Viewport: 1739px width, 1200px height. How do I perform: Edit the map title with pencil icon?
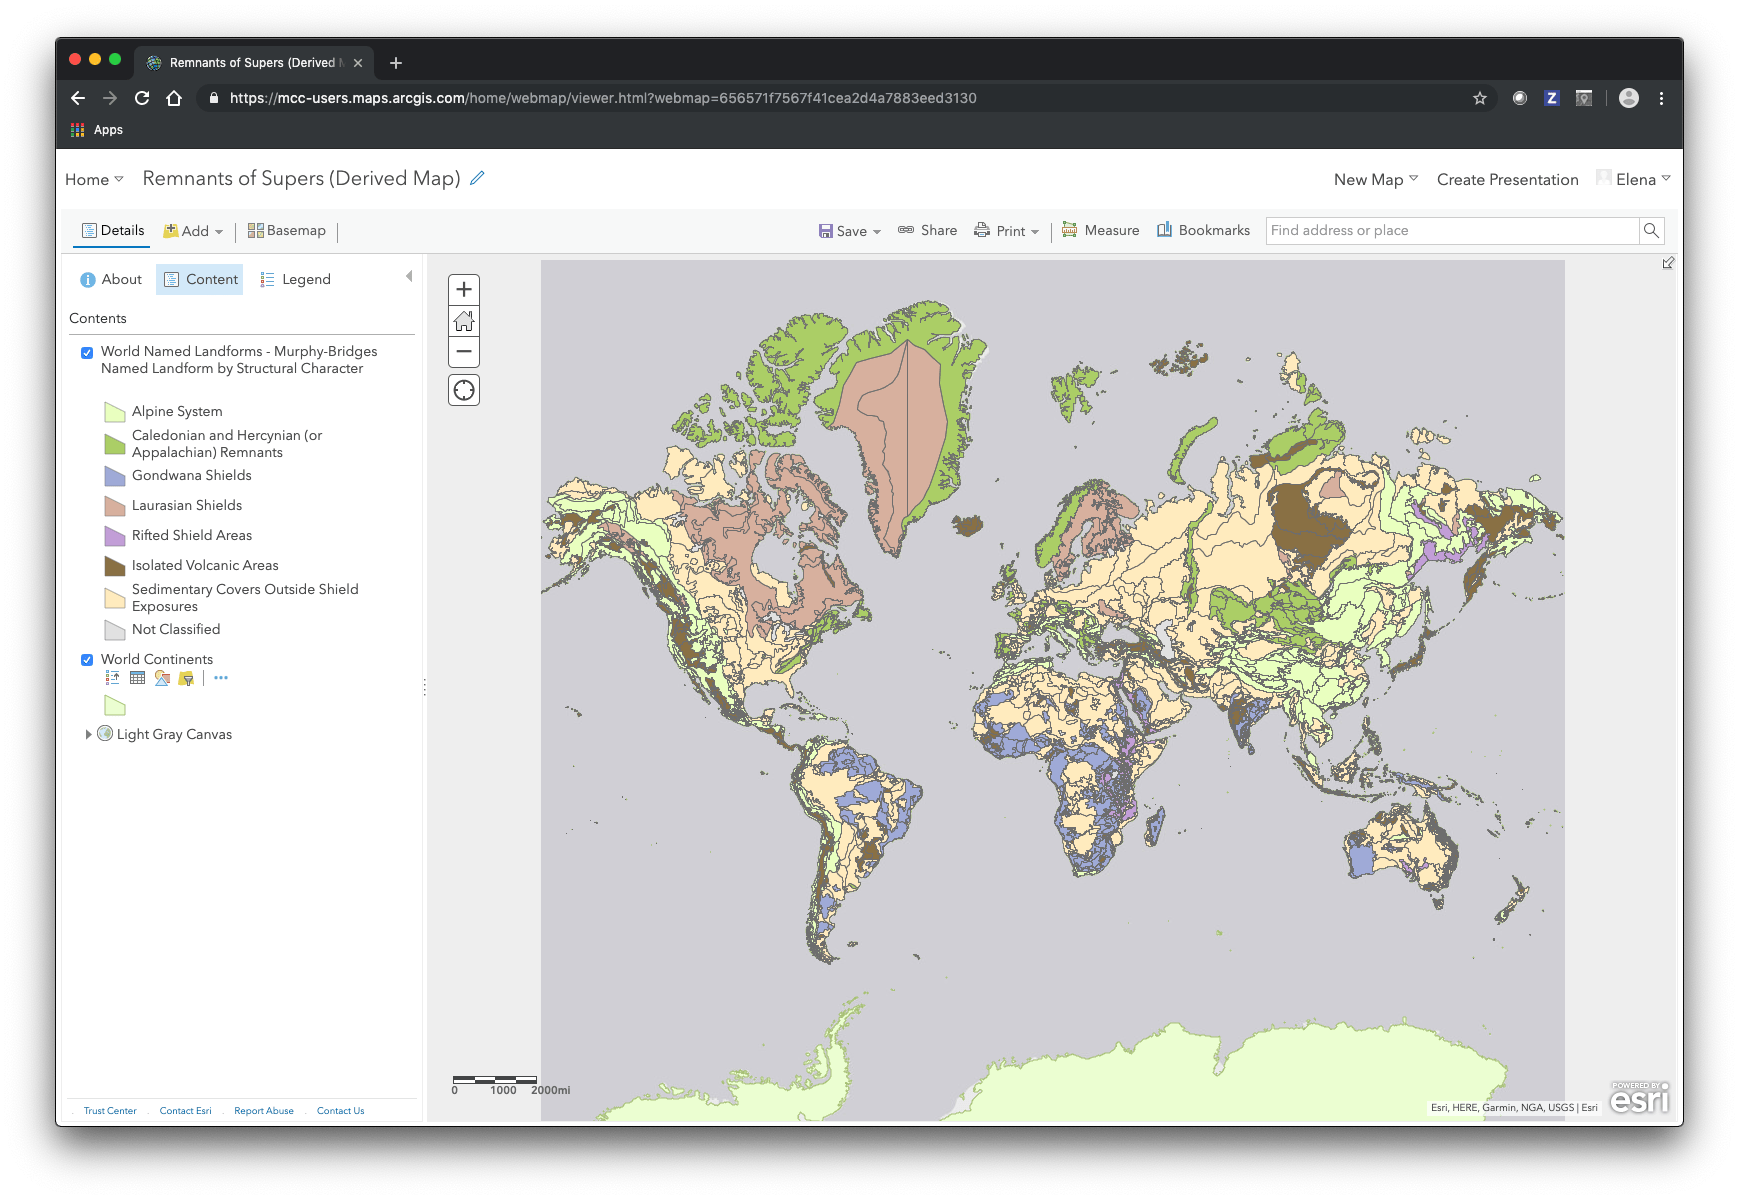click(478, 178)
